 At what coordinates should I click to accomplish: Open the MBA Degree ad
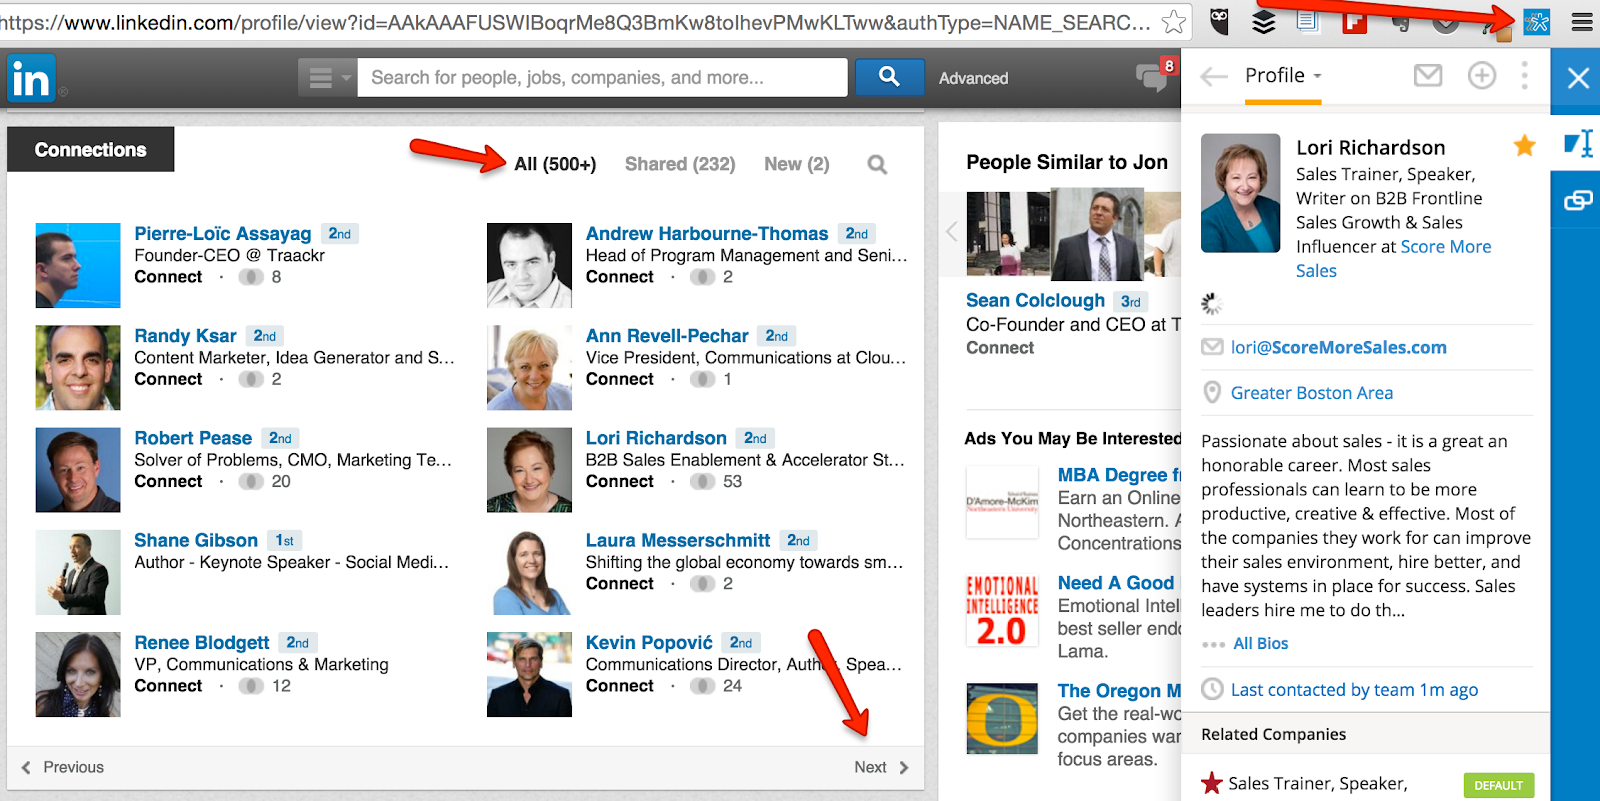(1119, 475)
